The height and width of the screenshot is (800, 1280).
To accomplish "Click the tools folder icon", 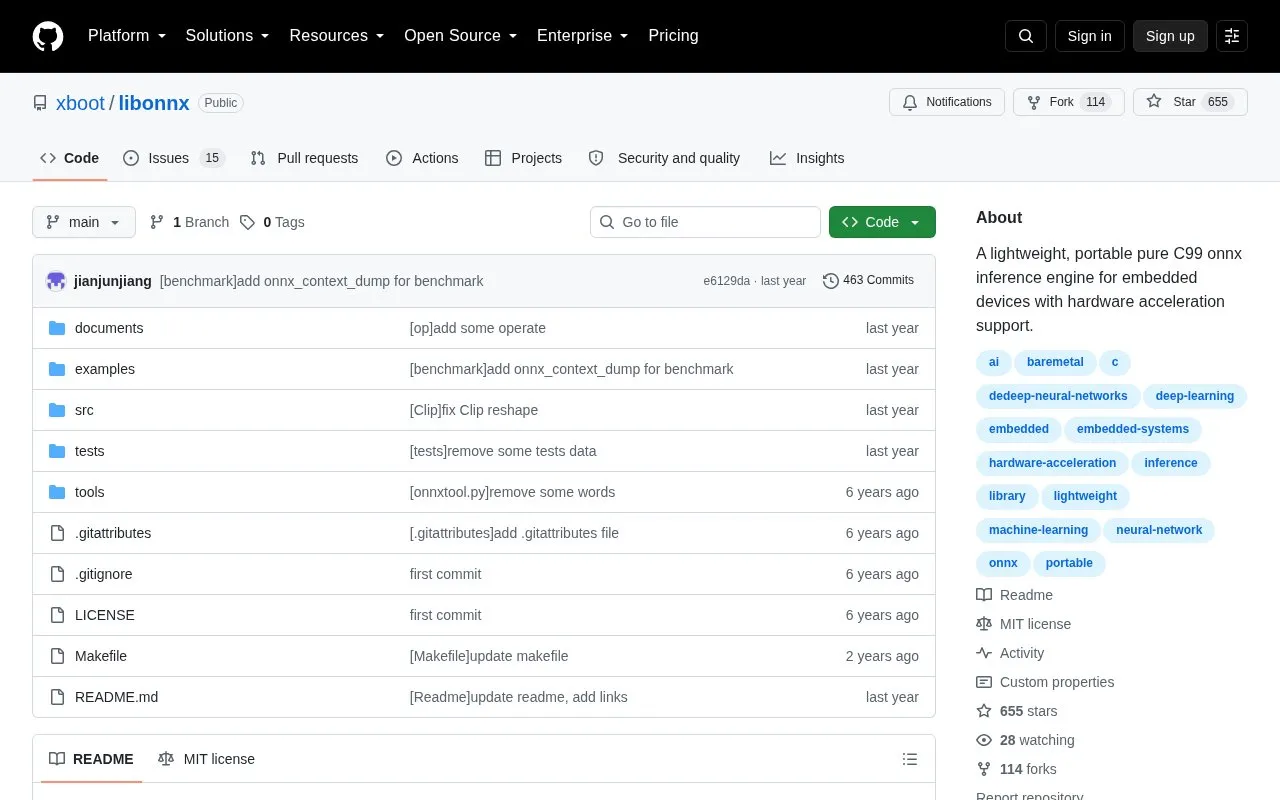I will click(57, 492).
